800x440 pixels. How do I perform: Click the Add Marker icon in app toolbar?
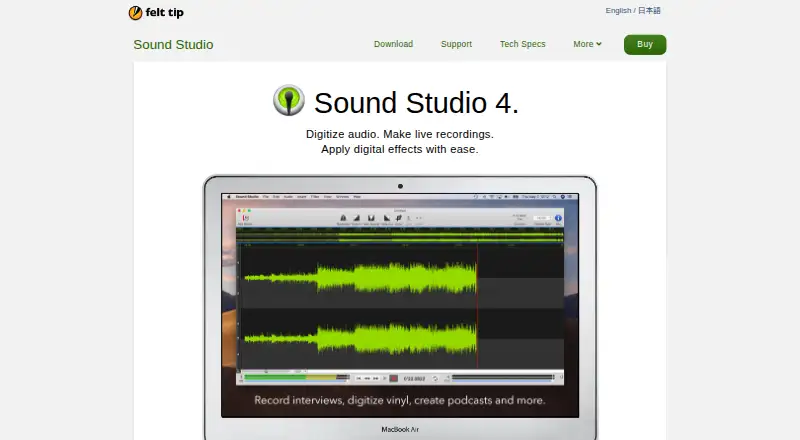245,218
